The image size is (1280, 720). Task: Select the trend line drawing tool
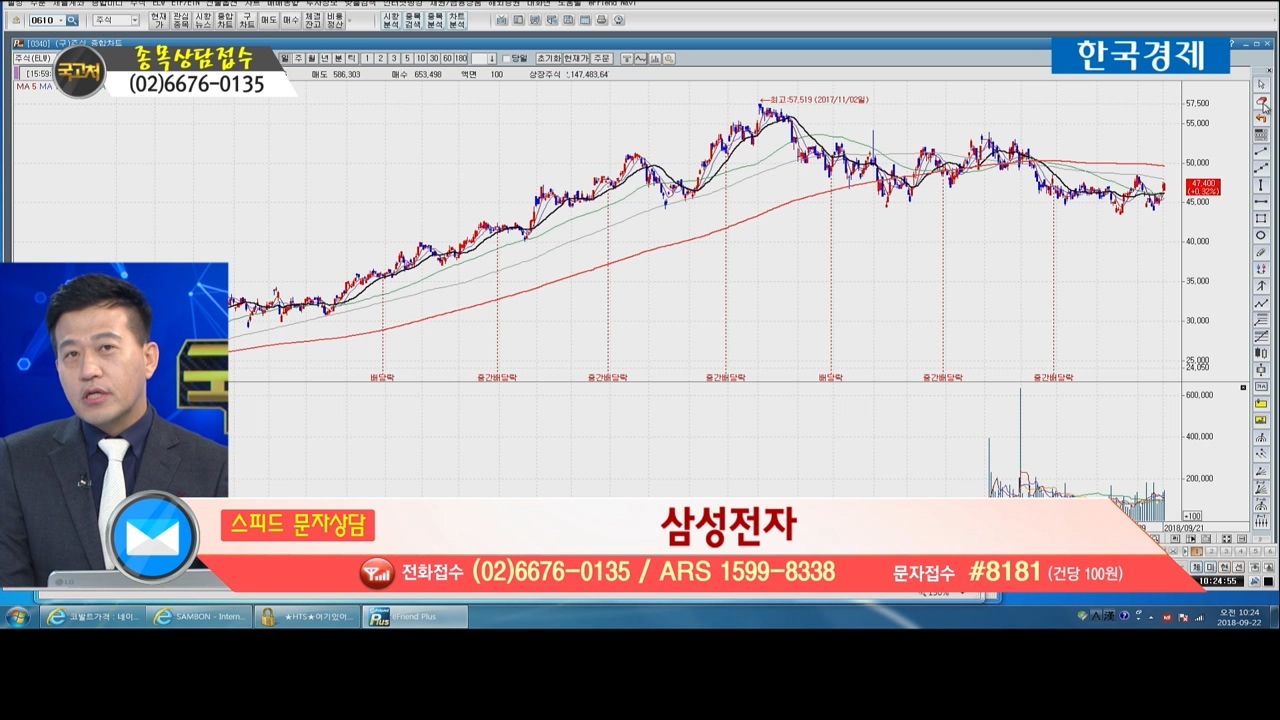1261,151
